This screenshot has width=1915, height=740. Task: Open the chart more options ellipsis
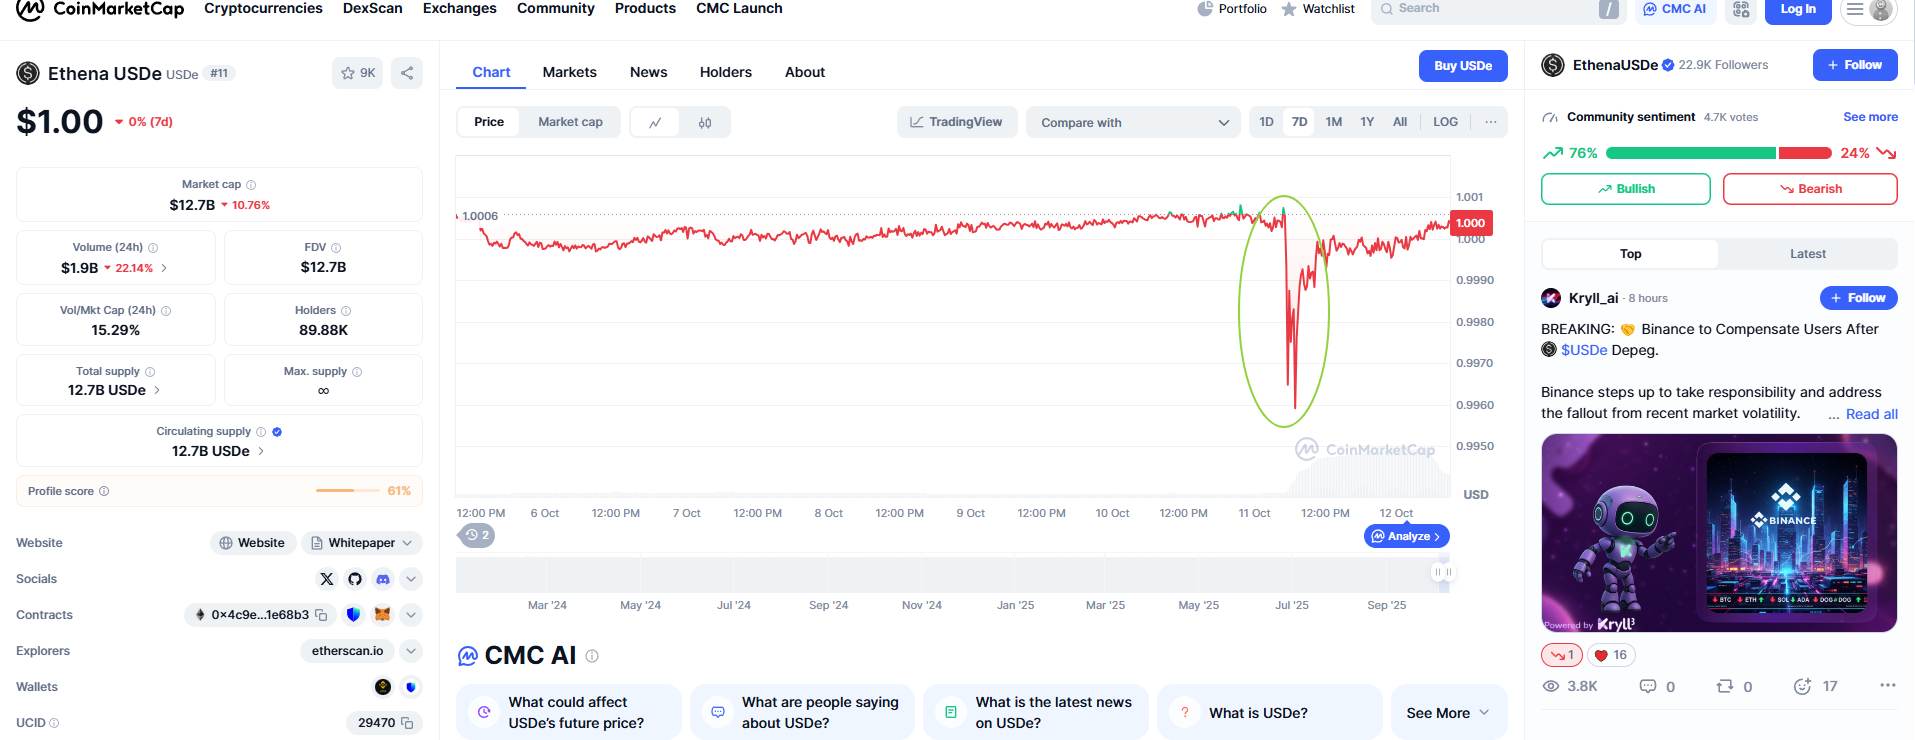(x=1491, y=122)
